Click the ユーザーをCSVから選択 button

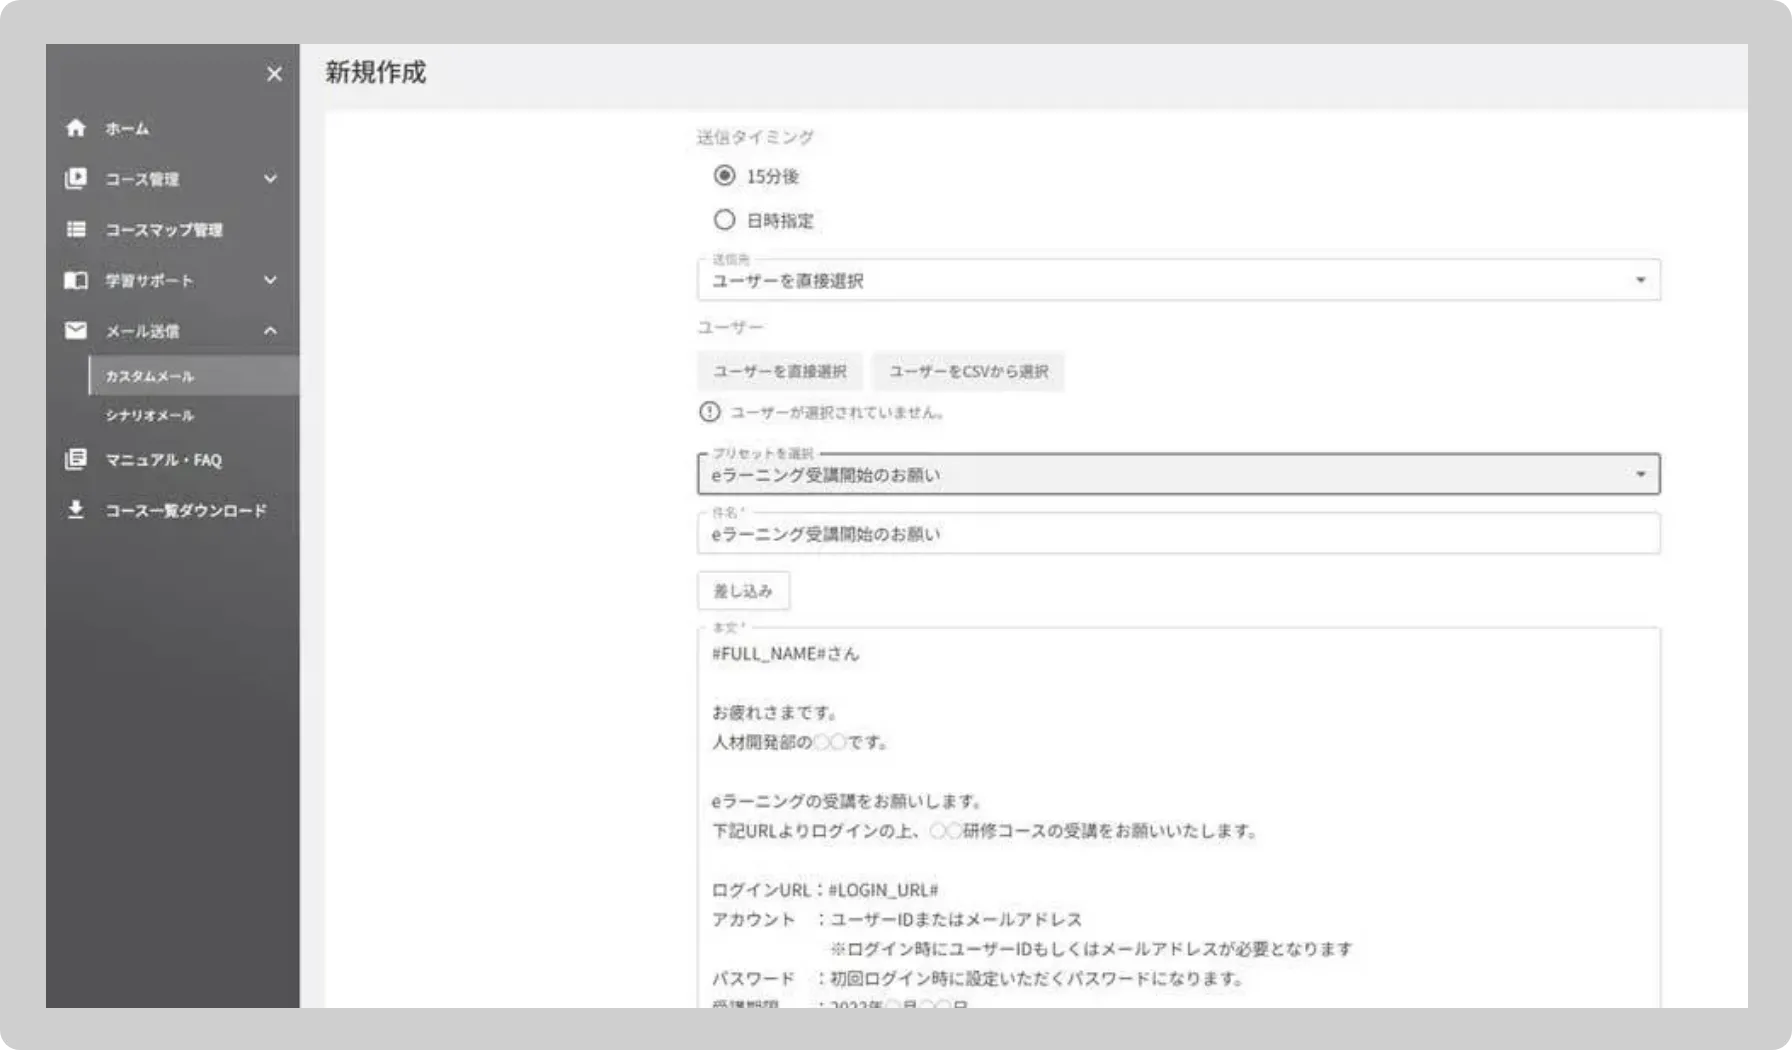(x=968, y=371)
